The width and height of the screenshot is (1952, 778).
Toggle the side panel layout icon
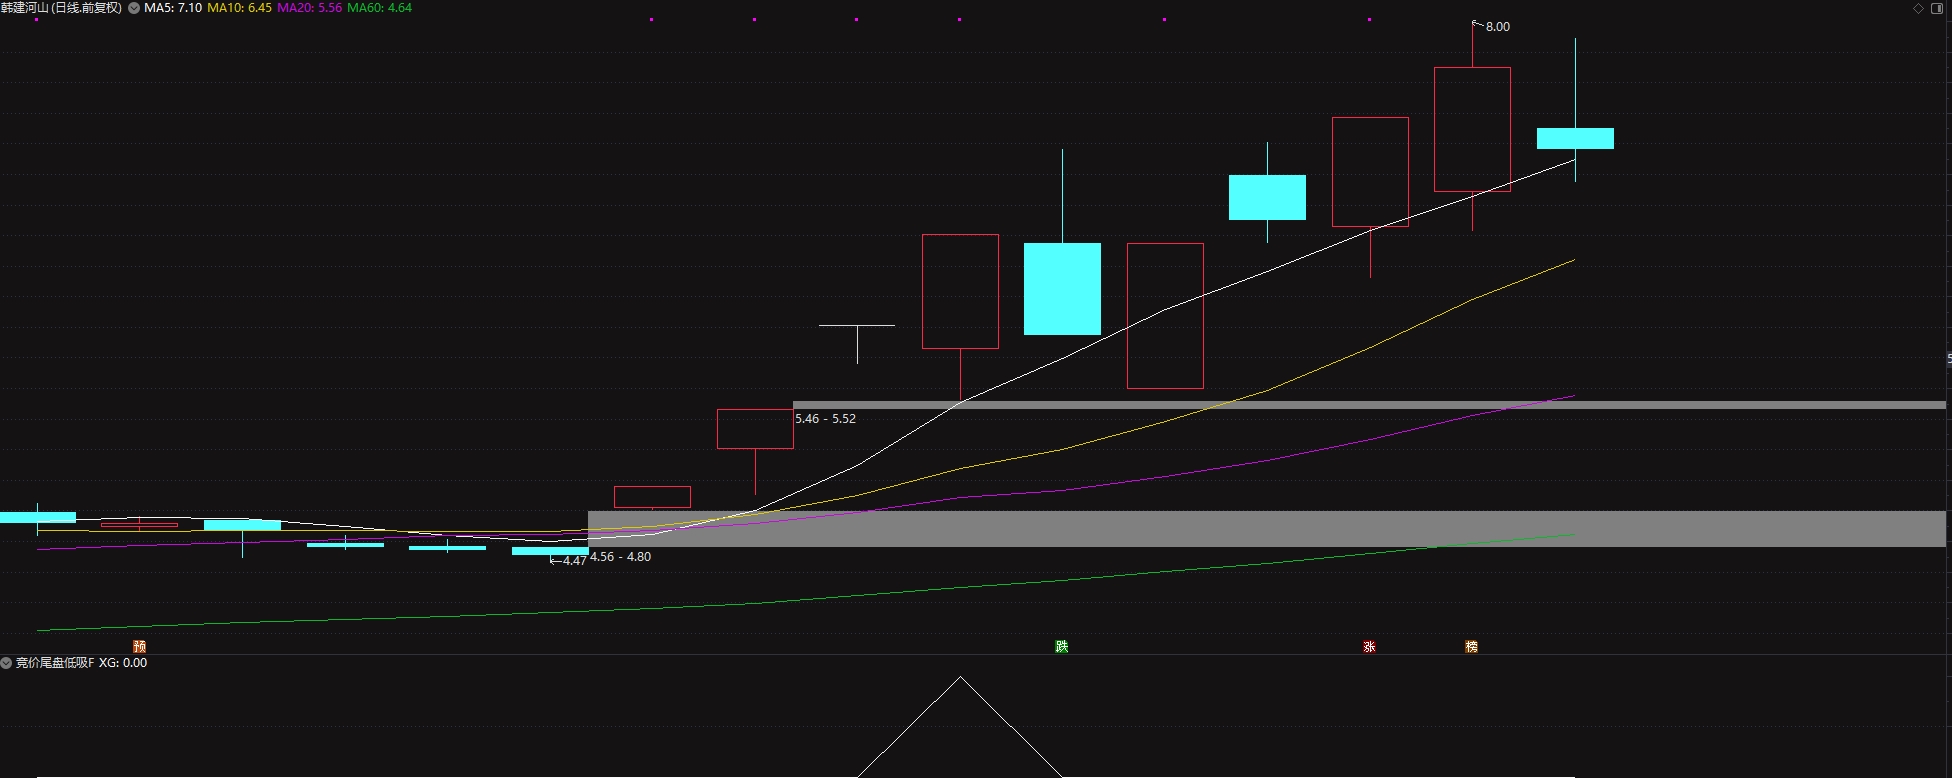(1937, 8)
